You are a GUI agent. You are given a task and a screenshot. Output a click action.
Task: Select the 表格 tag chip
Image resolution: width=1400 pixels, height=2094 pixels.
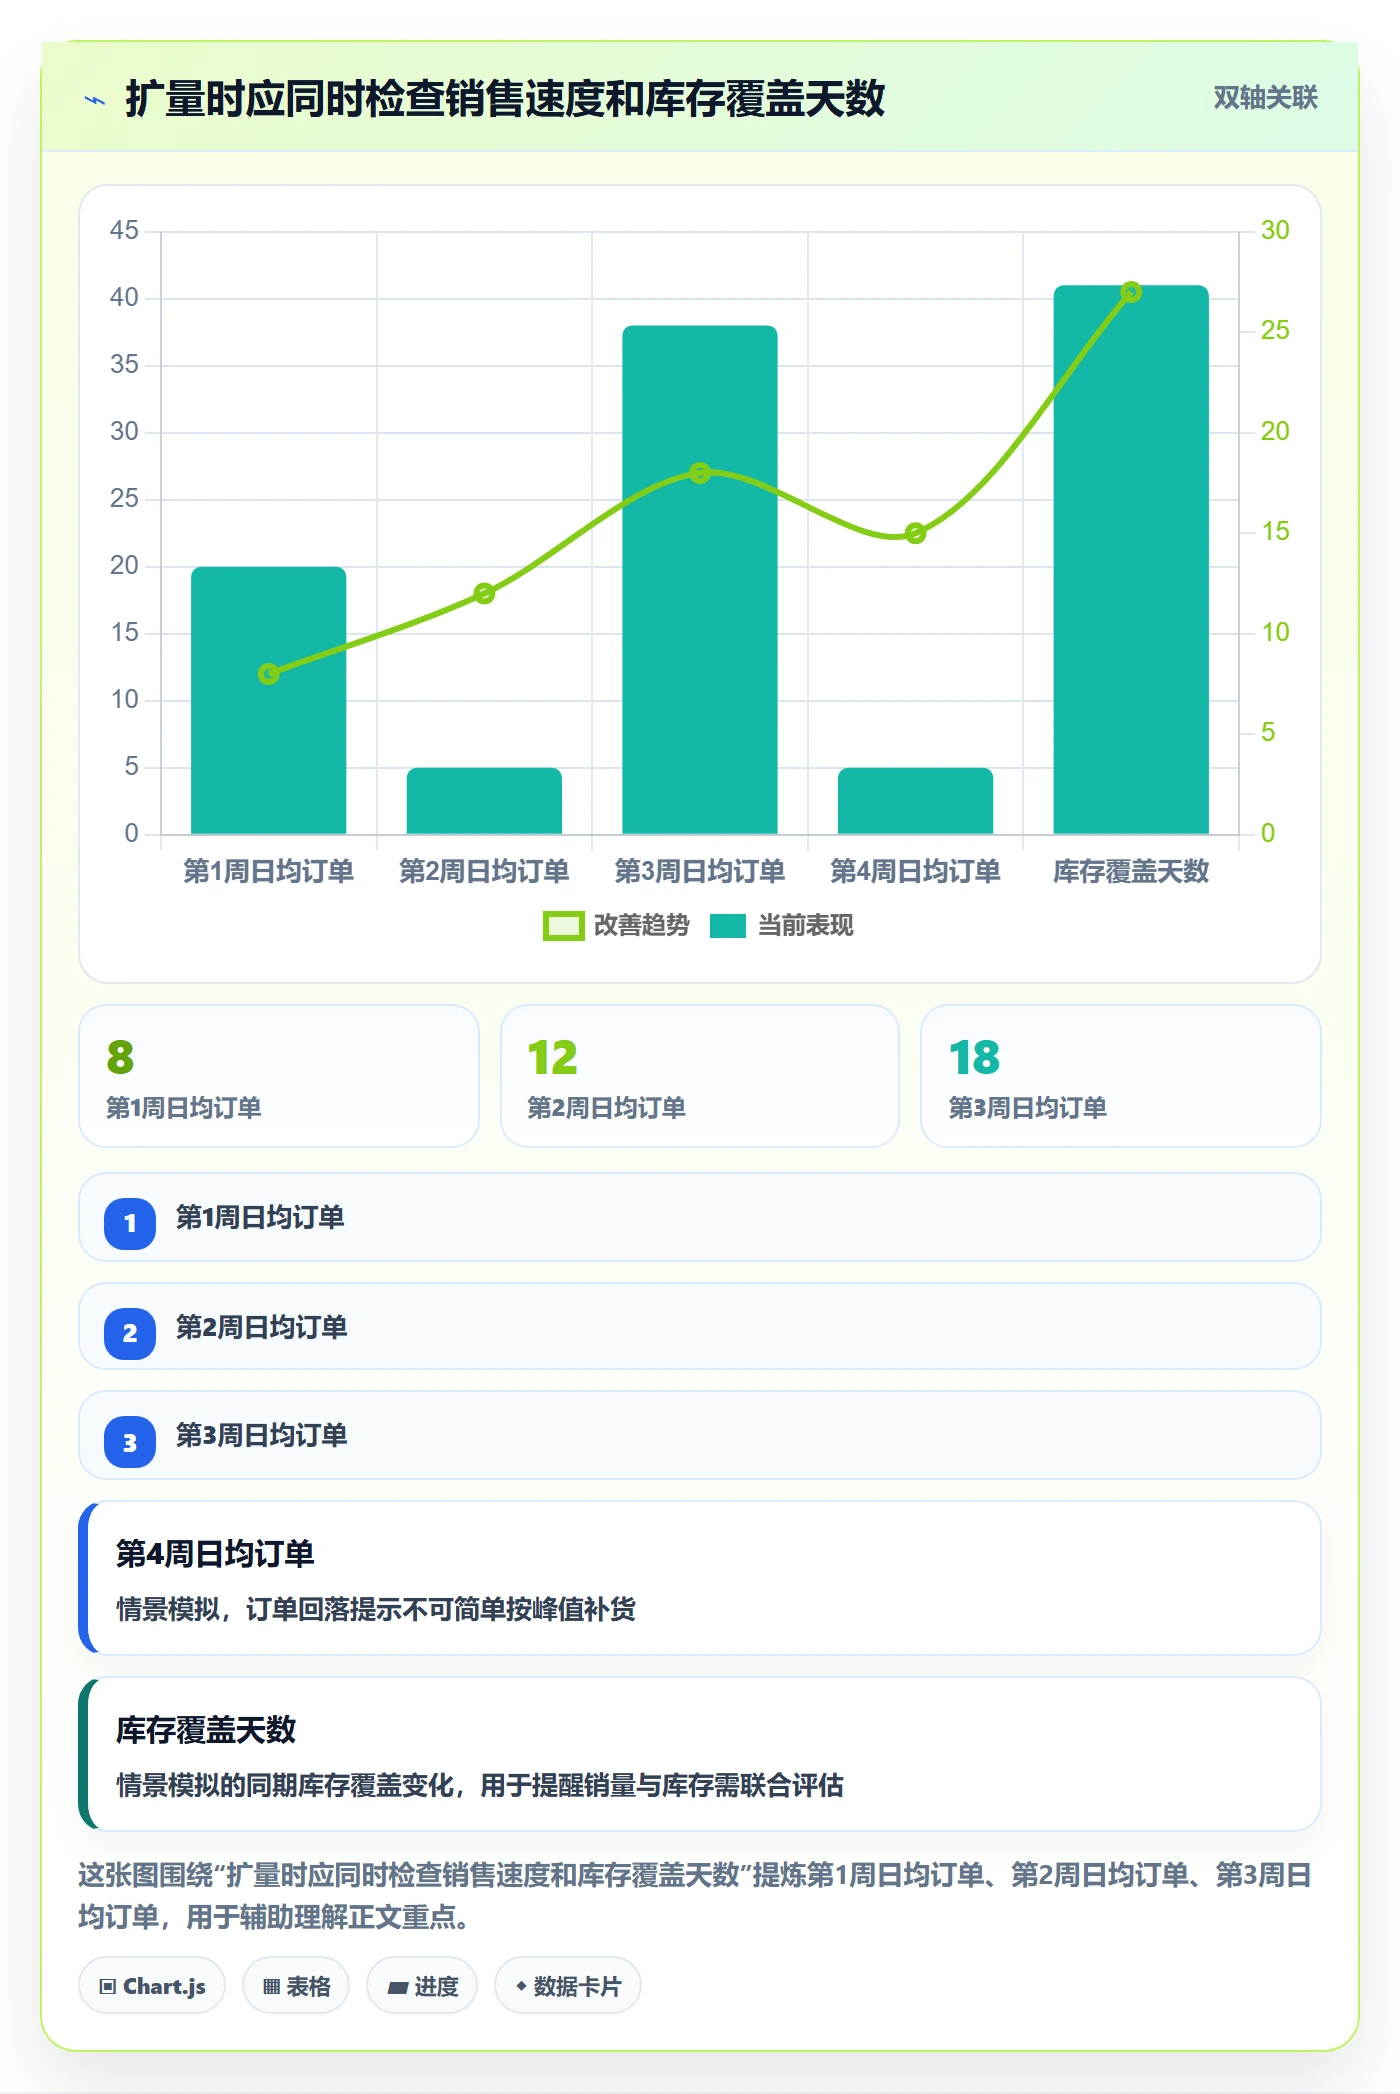296,1986
